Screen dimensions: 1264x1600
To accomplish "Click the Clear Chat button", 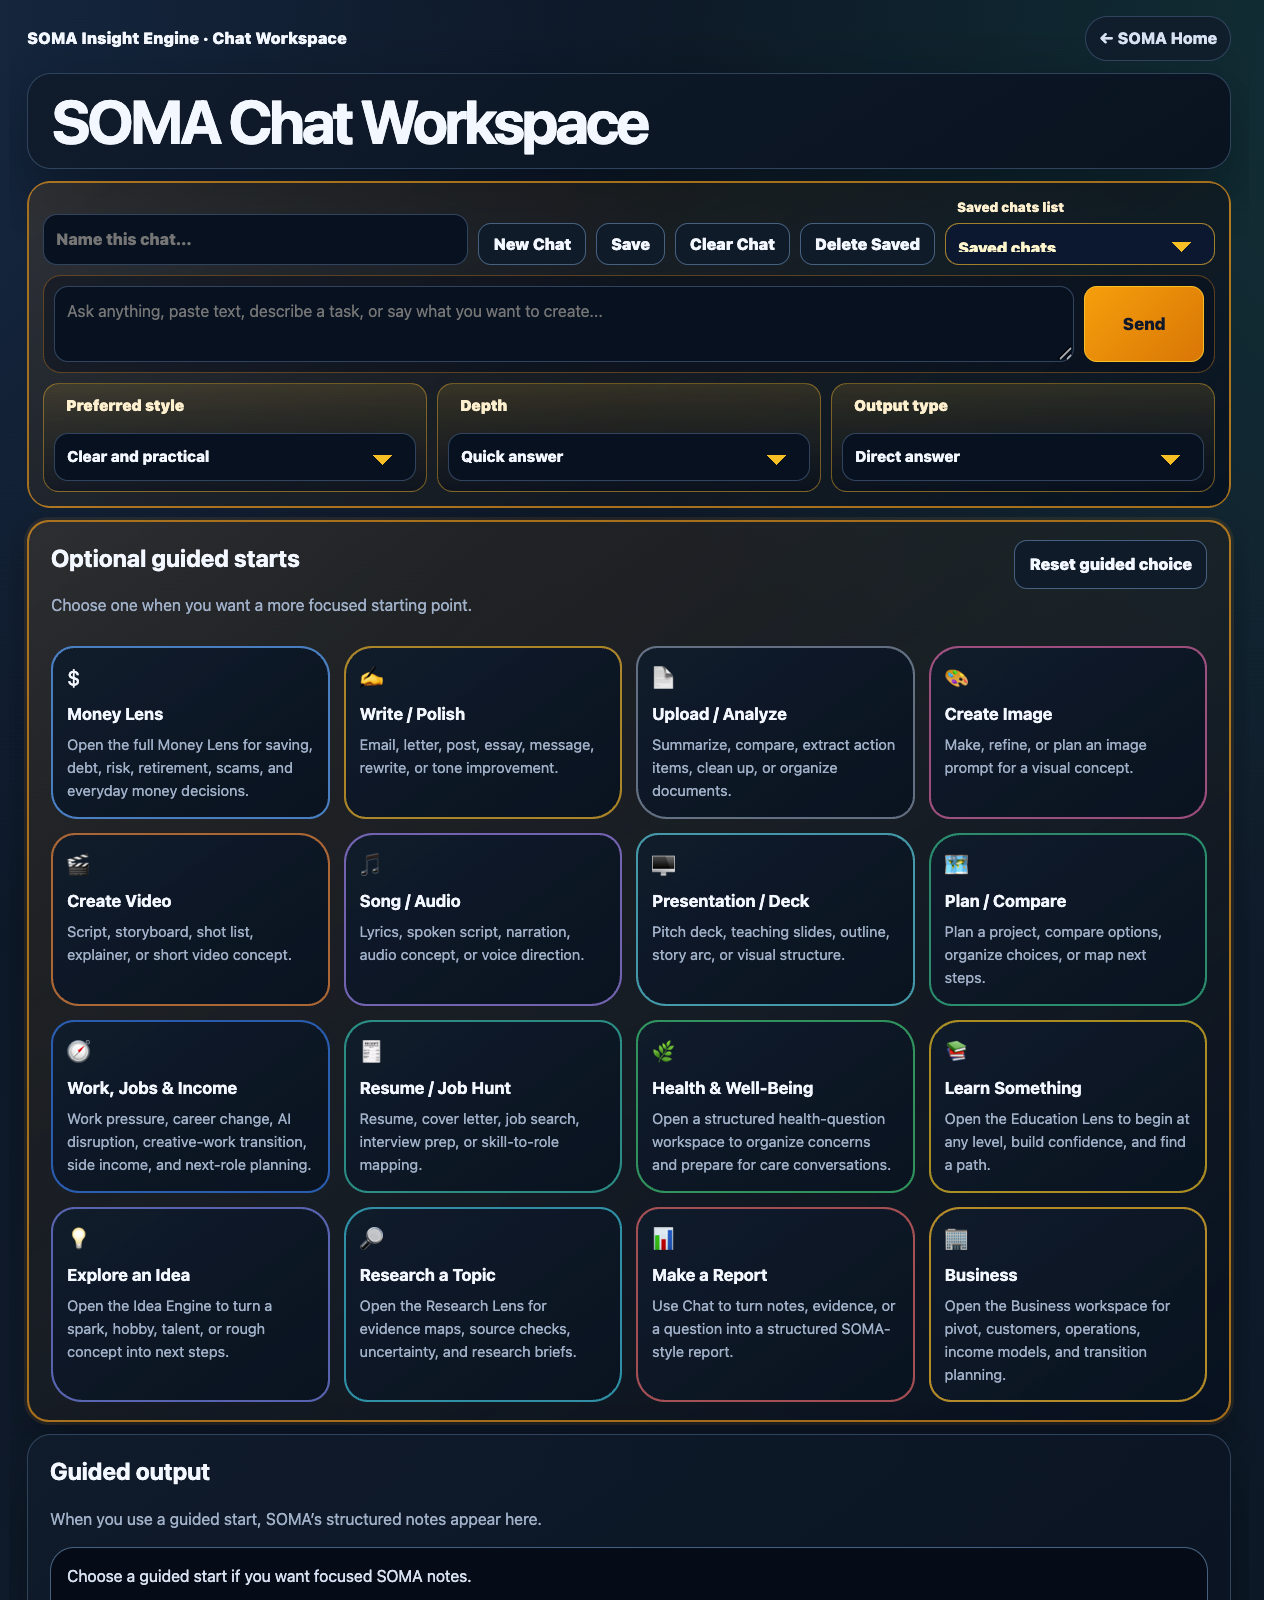I will tap(732, 244).
